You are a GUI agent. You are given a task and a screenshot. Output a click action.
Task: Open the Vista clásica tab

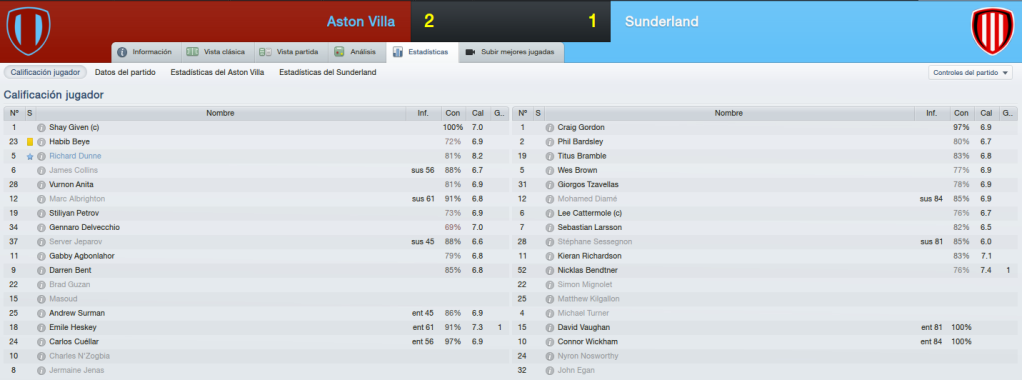pyautogui.click(x=216, y=51)
